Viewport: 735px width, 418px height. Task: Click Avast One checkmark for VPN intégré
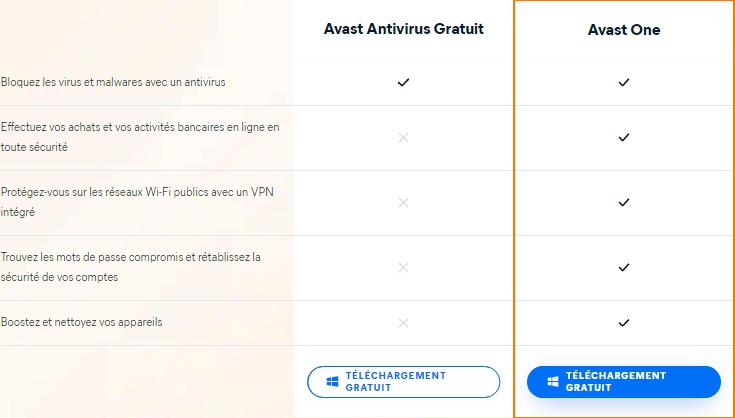[623, 202]
